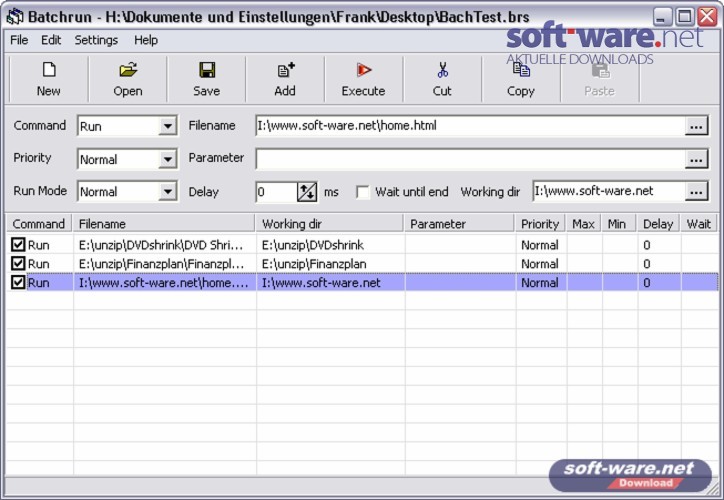The height and width of the screenshot is (500, 724).
Task: Click the E:\unzip\DVDshrink working dir cell
Action: [331, 245]
